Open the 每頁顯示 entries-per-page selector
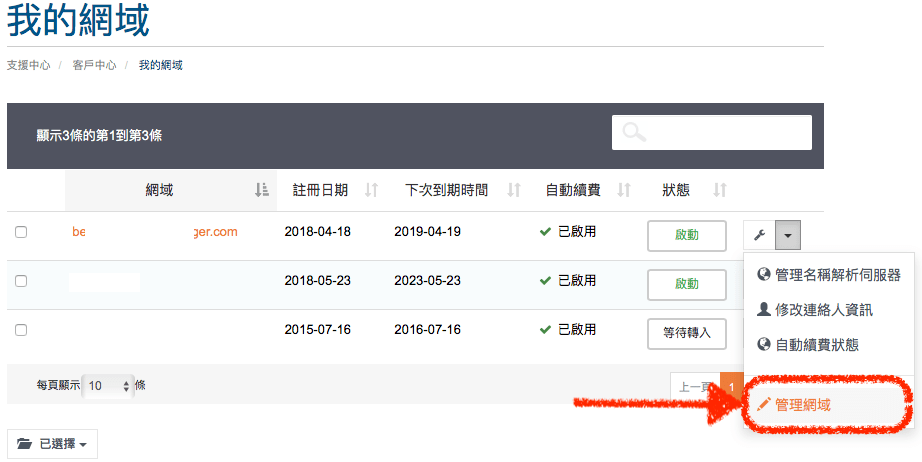Screen dimensions: 922x462 click(108, 385)
